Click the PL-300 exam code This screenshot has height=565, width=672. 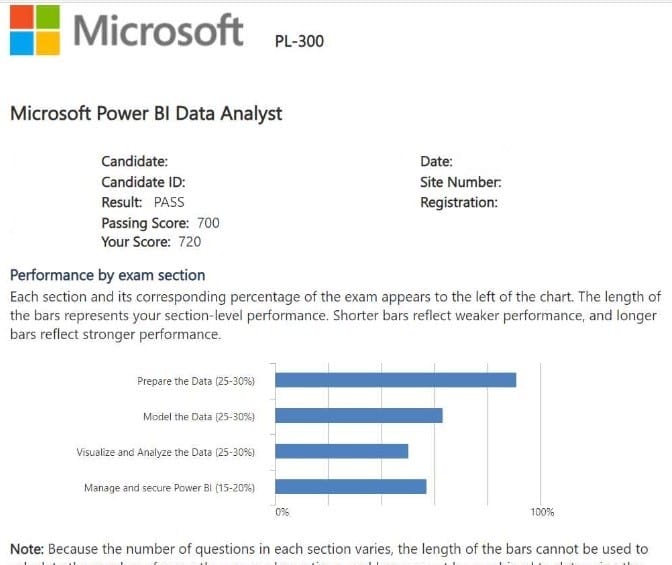point(299,42)
